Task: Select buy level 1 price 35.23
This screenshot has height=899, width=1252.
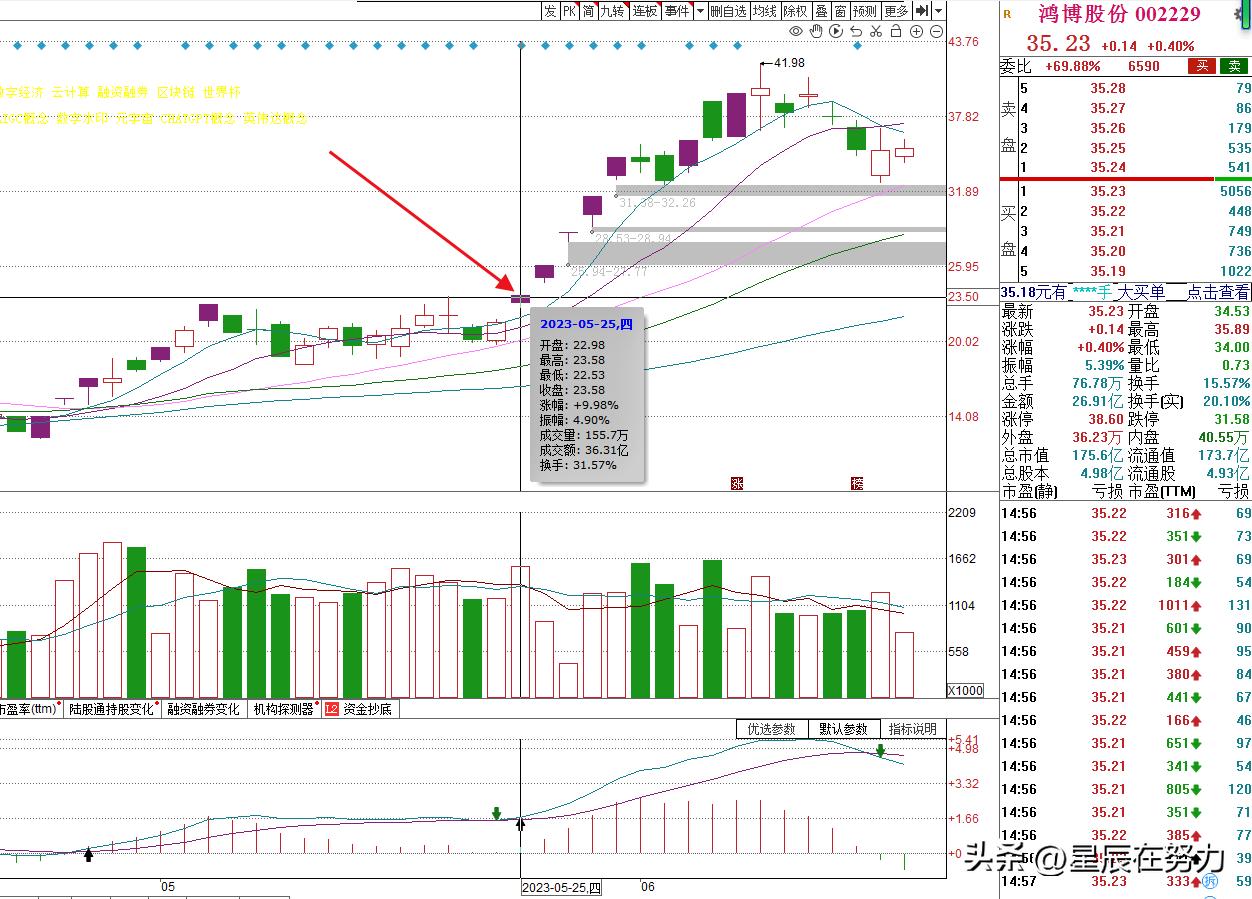Action: 1108,191
